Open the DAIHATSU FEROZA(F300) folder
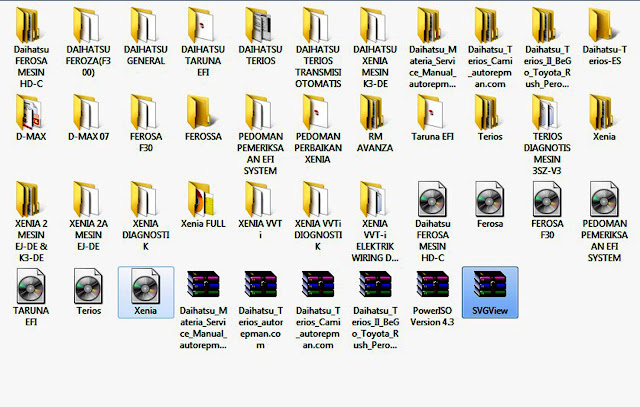The height and width of the screenshot is (407, 640). 88,42
